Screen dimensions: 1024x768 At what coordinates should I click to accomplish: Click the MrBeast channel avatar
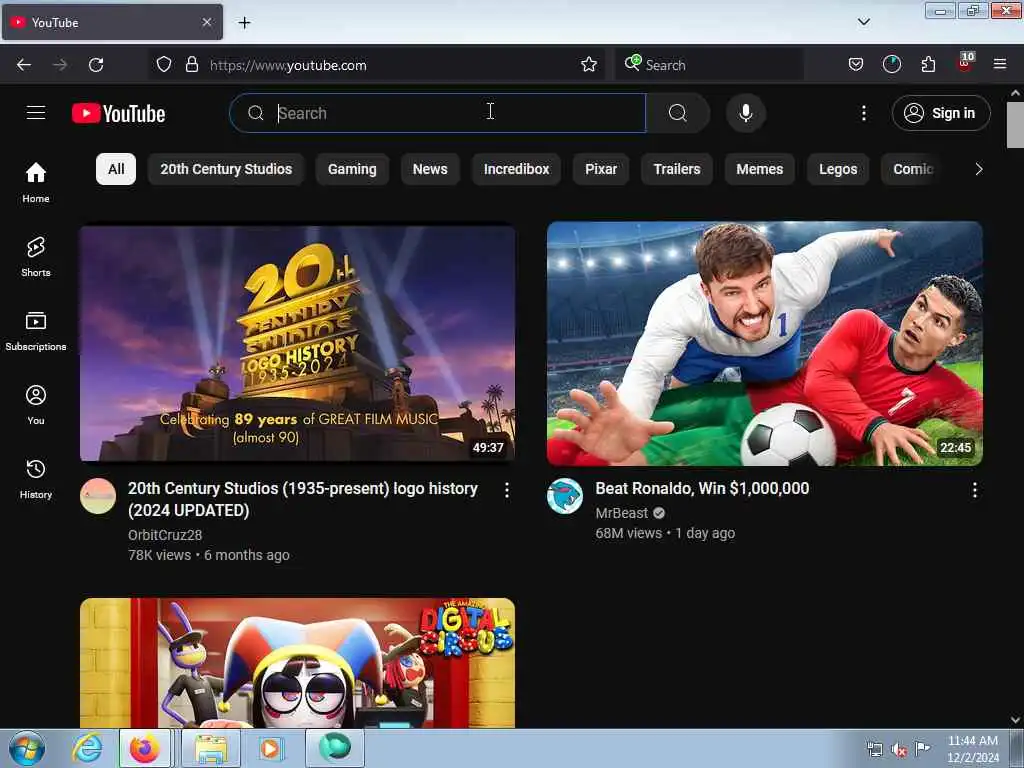pyautogui.click(x=565, y=496)
